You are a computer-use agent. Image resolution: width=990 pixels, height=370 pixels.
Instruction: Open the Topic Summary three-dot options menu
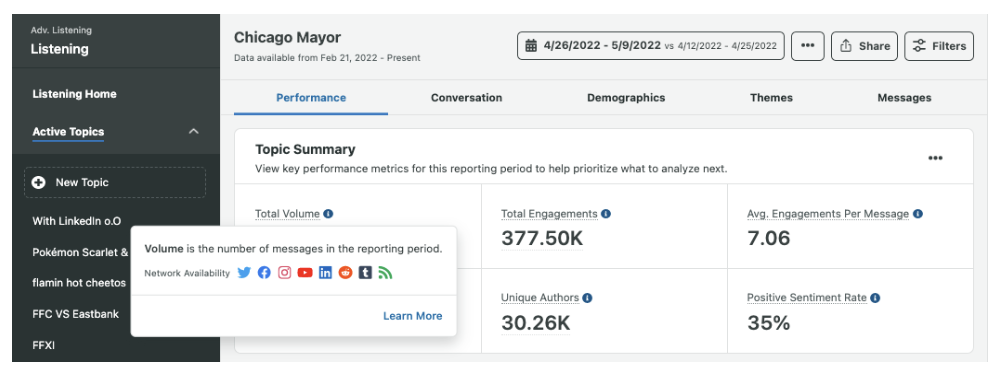tap(936, 158)
